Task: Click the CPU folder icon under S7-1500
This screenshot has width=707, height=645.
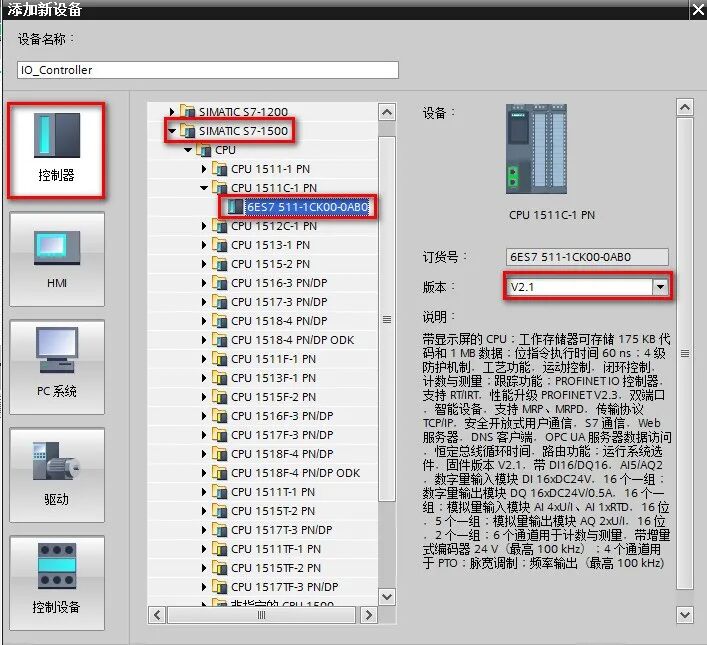Action: (x=203, y=149)
